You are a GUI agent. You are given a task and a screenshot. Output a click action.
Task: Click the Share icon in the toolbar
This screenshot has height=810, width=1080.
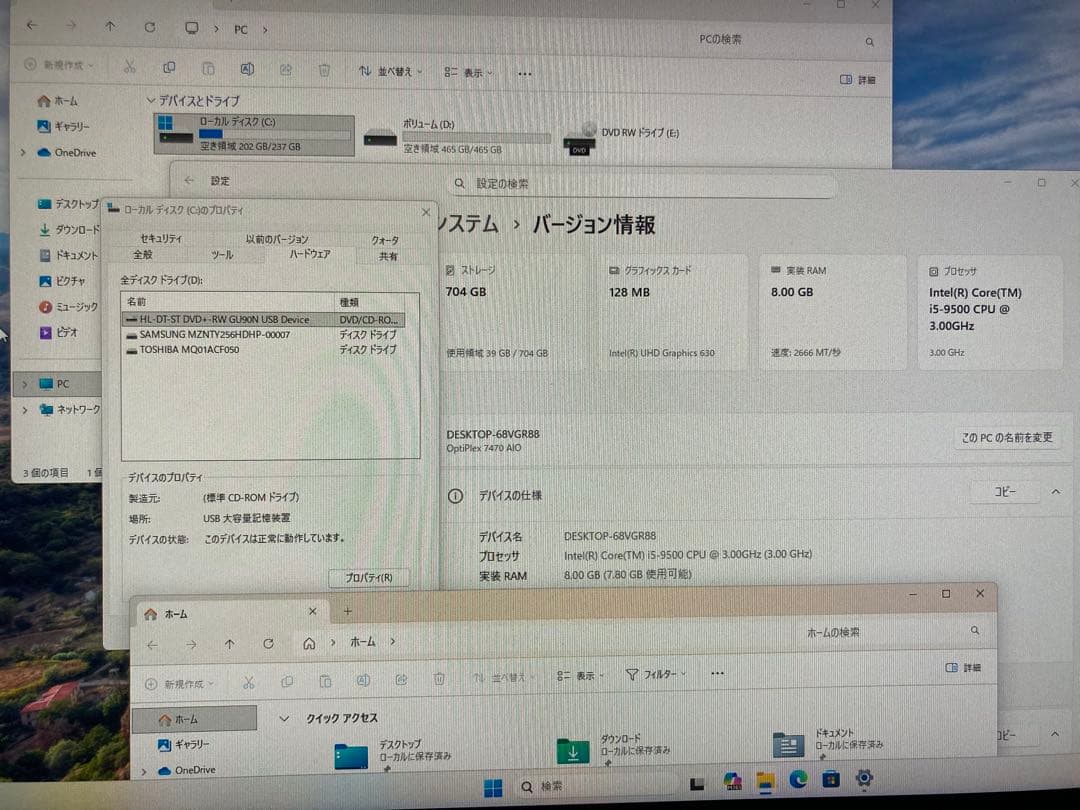(x=286, y=71)
